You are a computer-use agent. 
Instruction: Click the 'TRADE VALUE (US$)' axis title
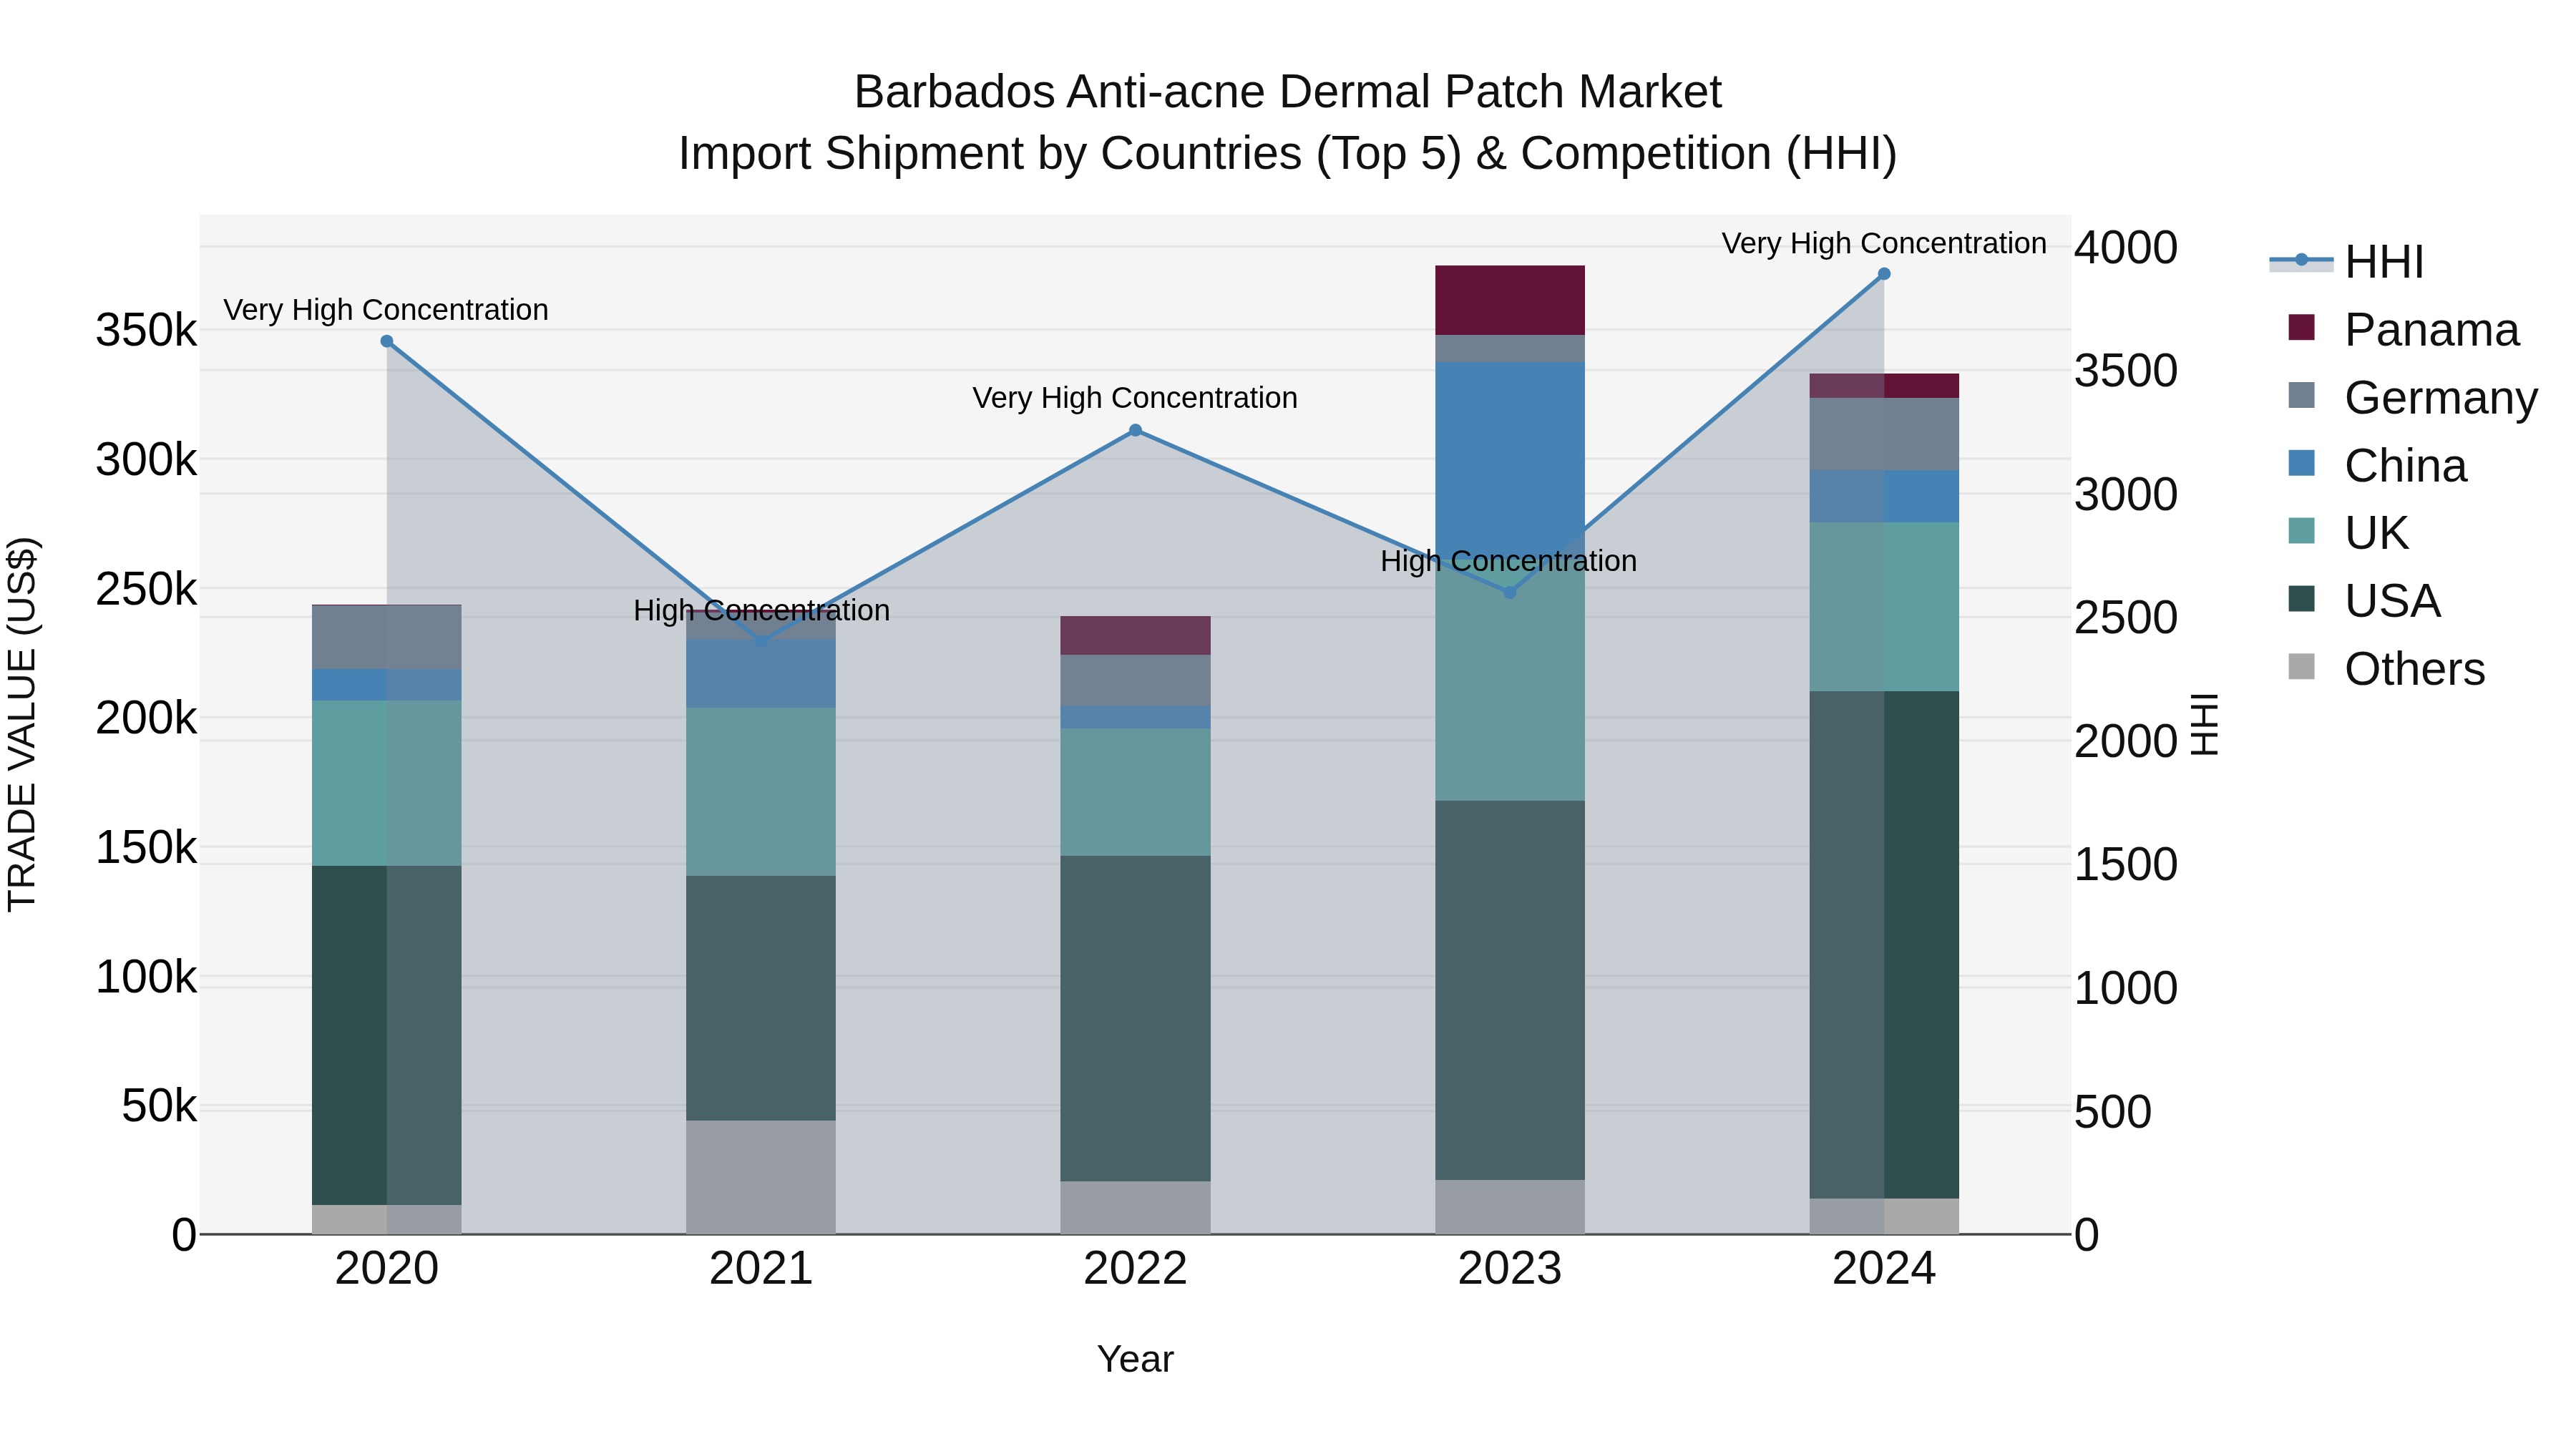[x=22, y=724]
